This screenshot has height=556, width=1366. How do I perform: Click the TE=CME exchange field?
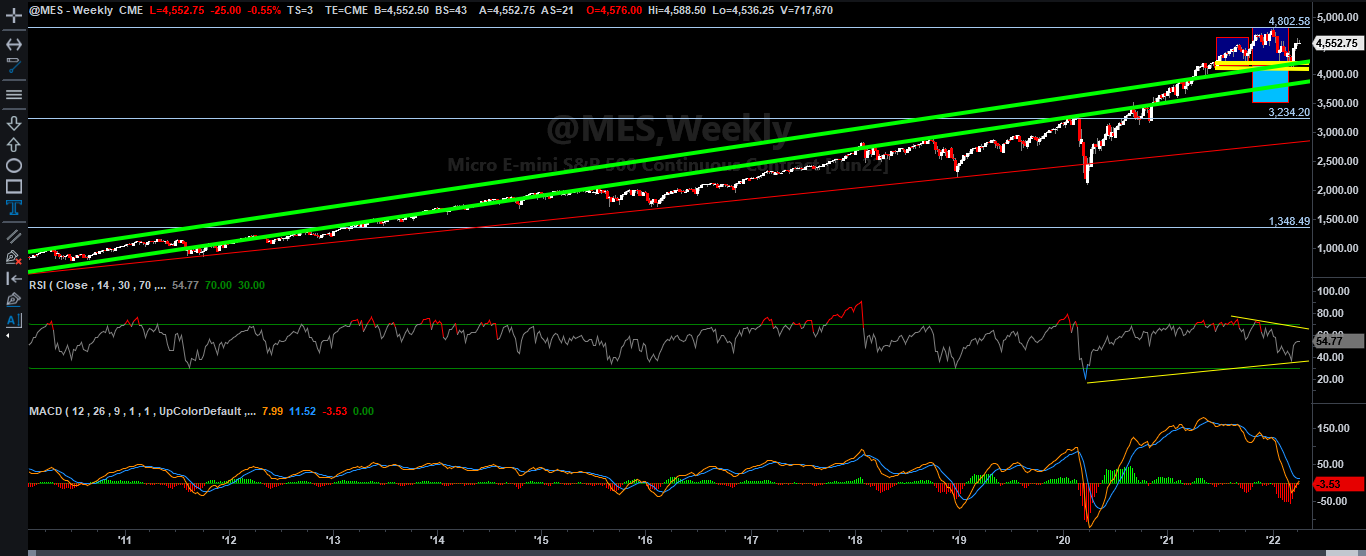coord(347,10)
